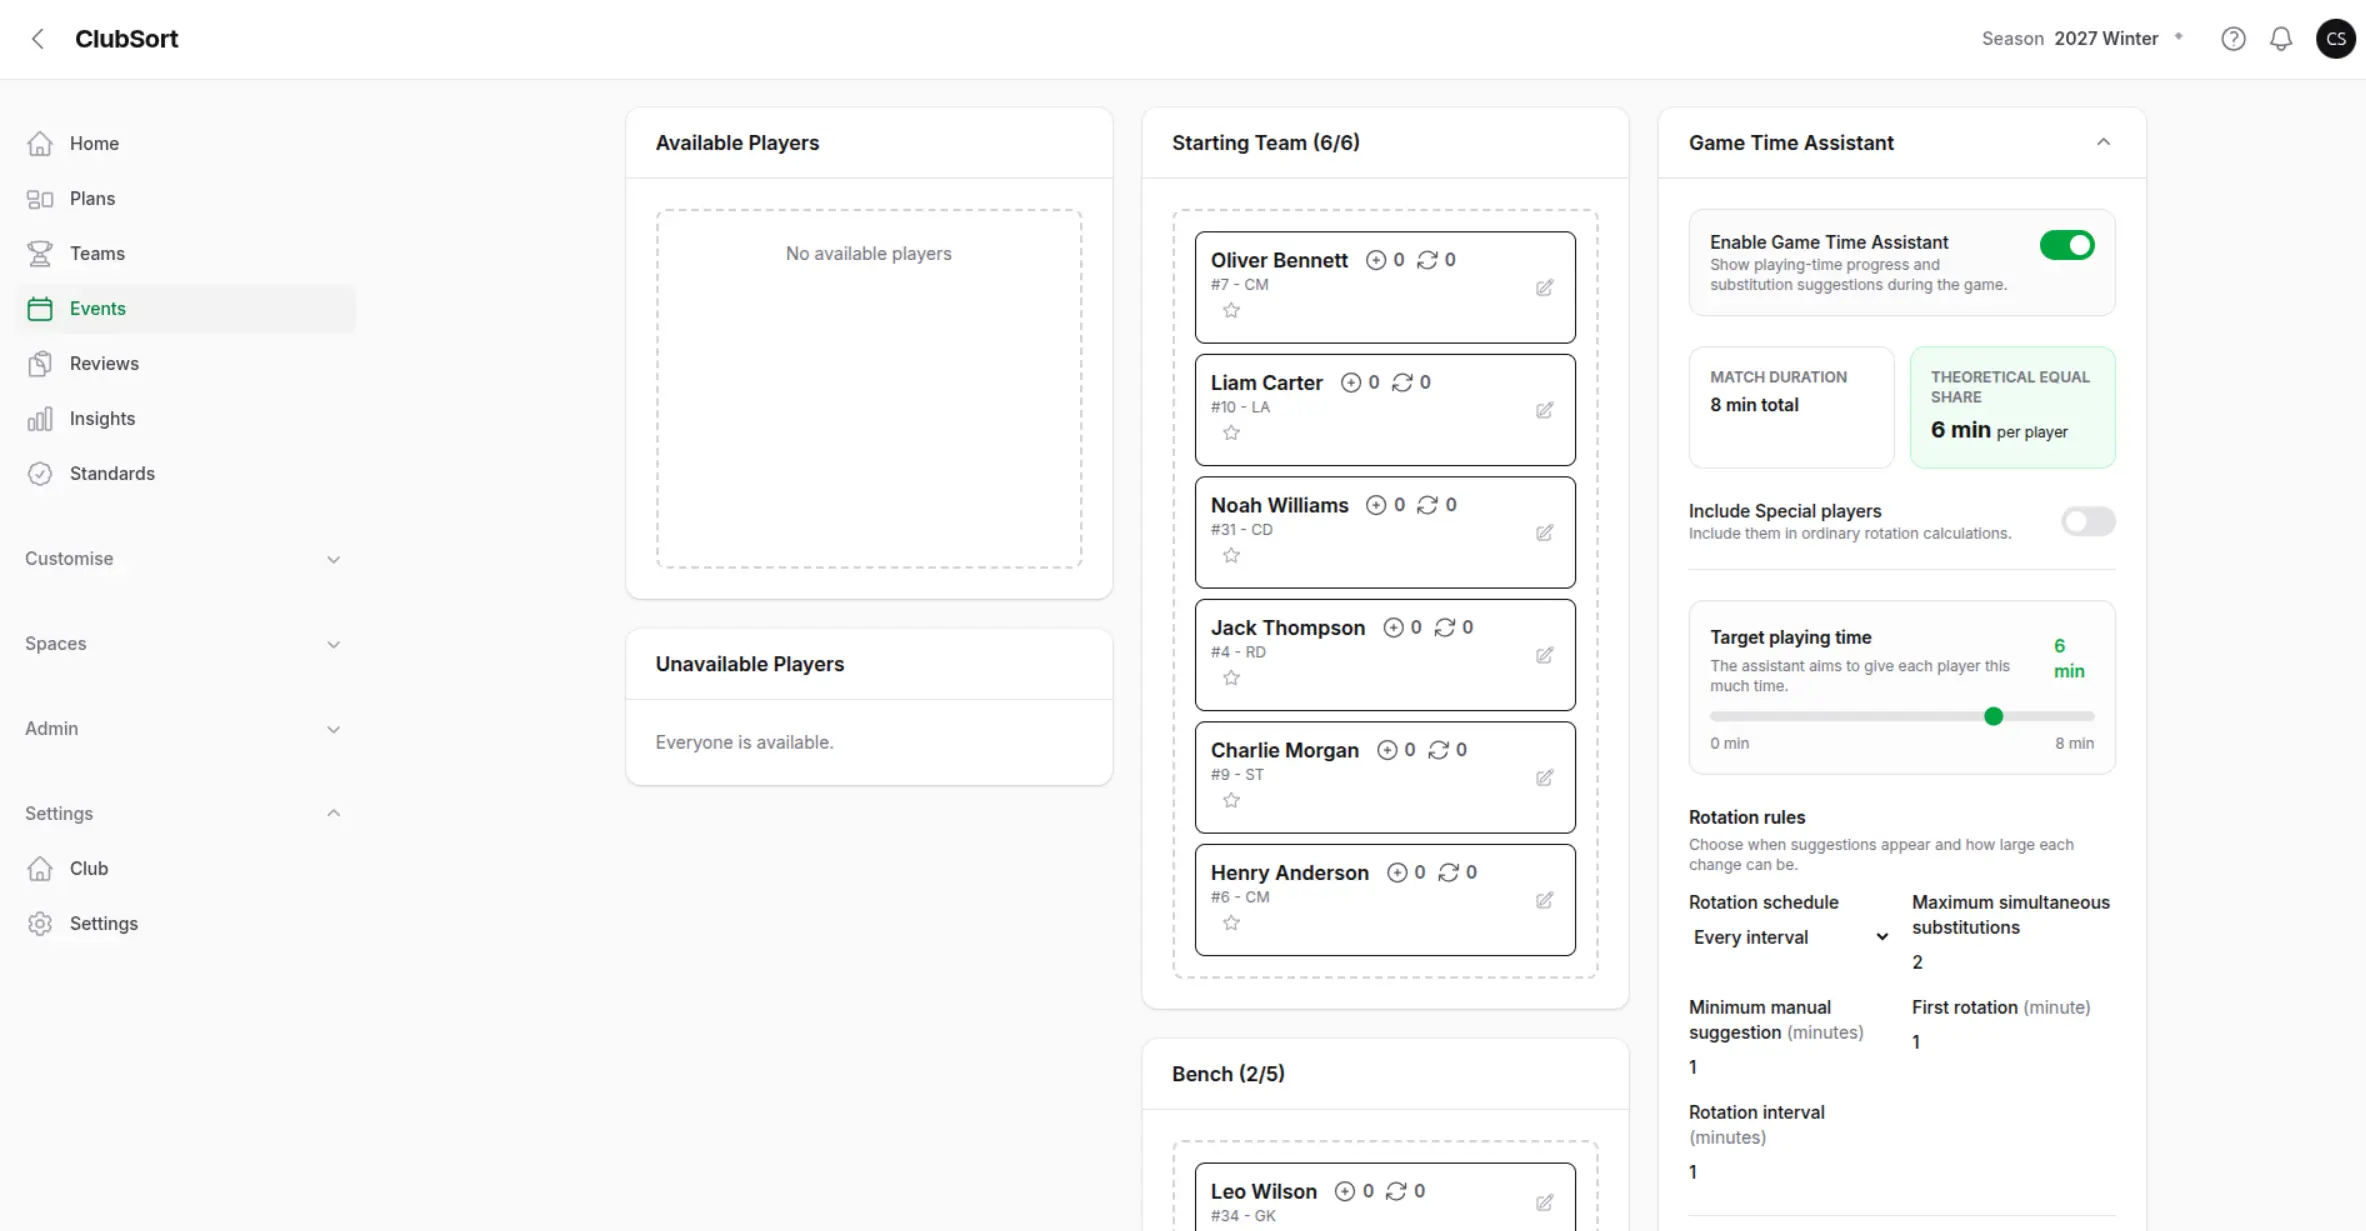
Task: Go to Home in sidebar
Action: [185, 144]
